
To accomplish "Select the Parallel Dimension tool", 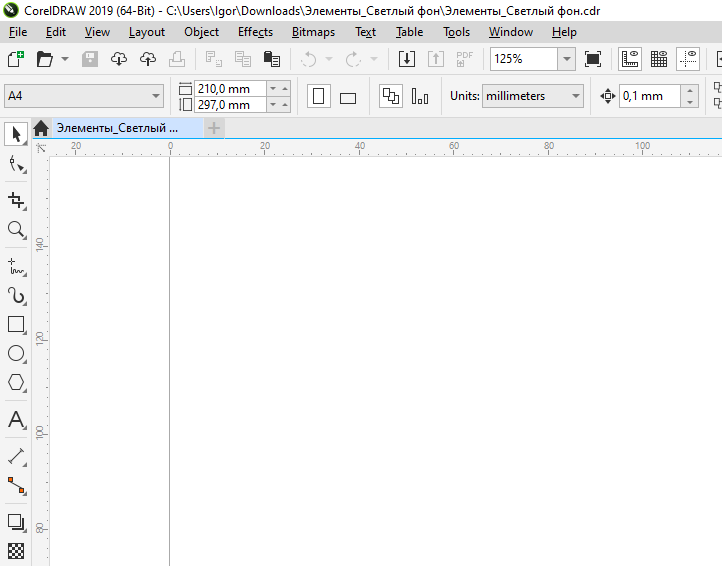I will [x=16, y=457].
